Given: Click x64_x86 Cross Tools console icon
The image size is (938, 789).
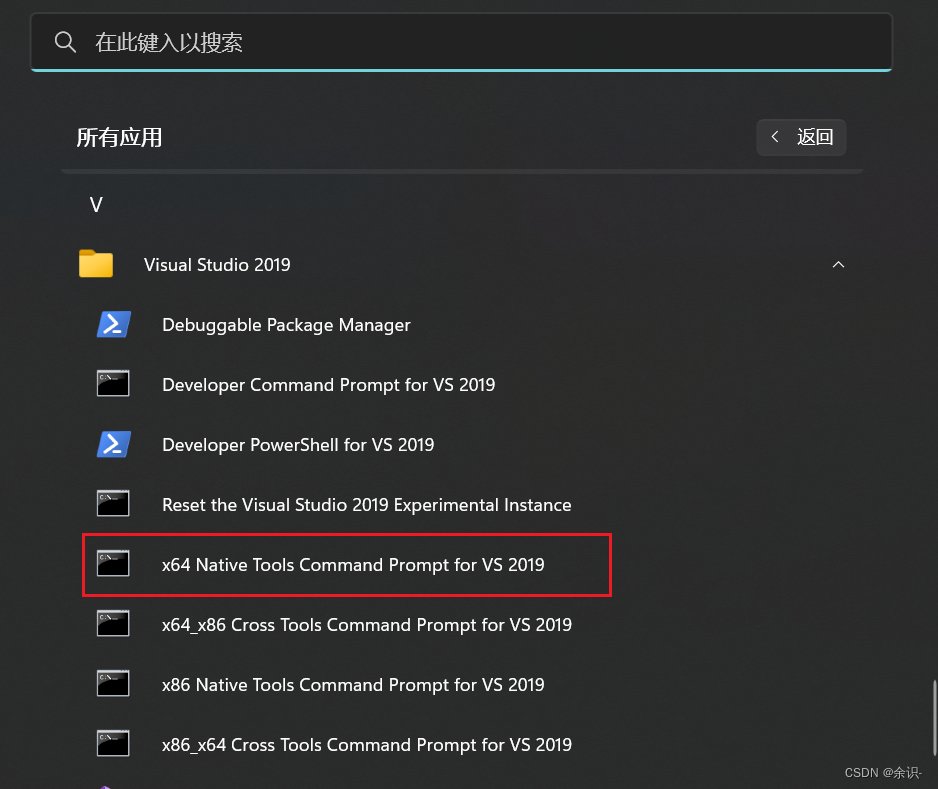Looking at the screenshot, I should coord(113,623).
